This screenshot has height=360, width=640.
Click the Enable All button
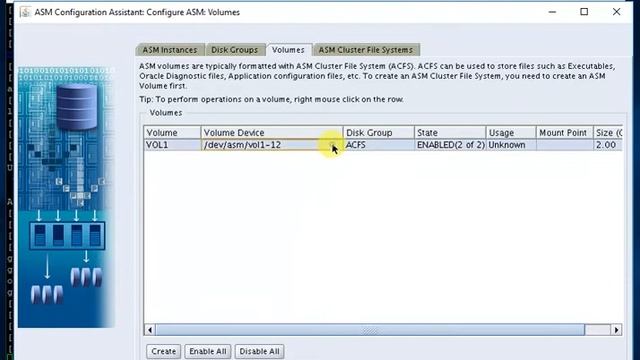coord(208,351)
